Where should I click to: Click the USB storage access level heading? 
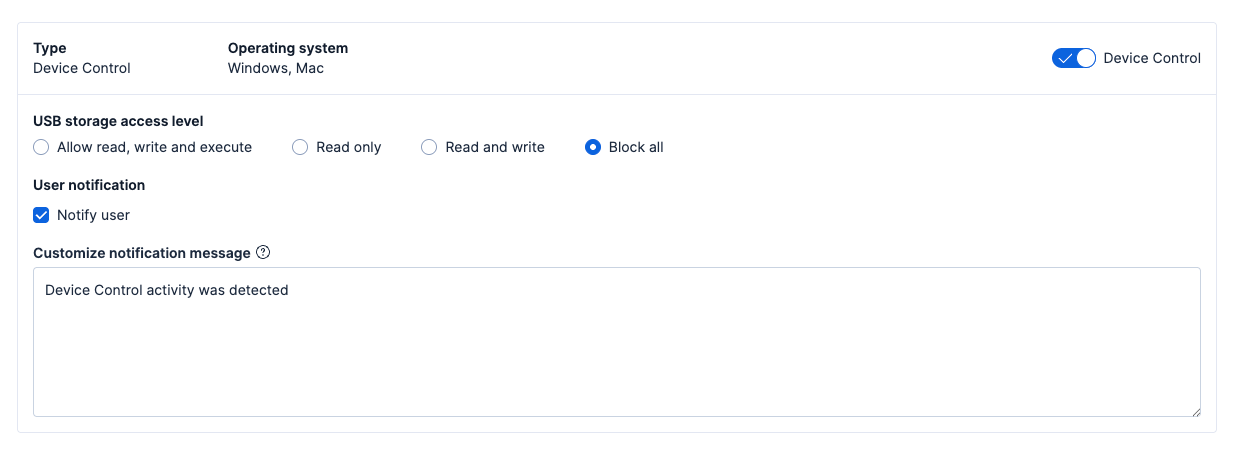click(118, 121)
